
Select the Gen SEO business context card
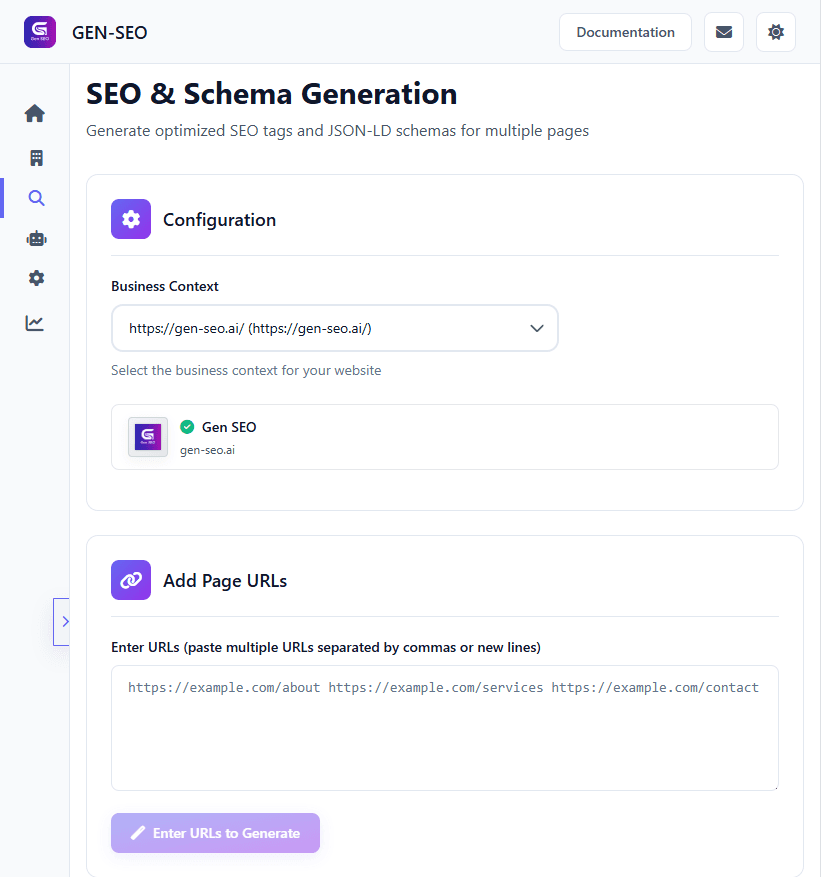(444, 437)
